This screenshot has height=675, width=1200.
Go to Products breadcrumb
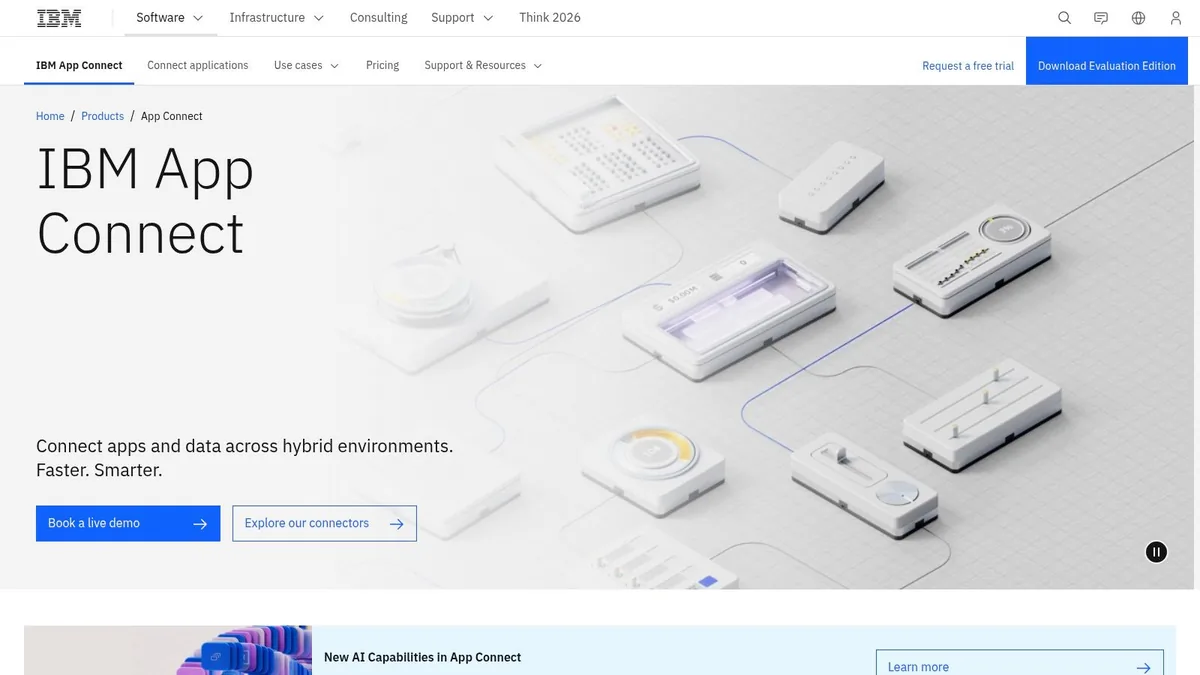click(x=102, y=116)
